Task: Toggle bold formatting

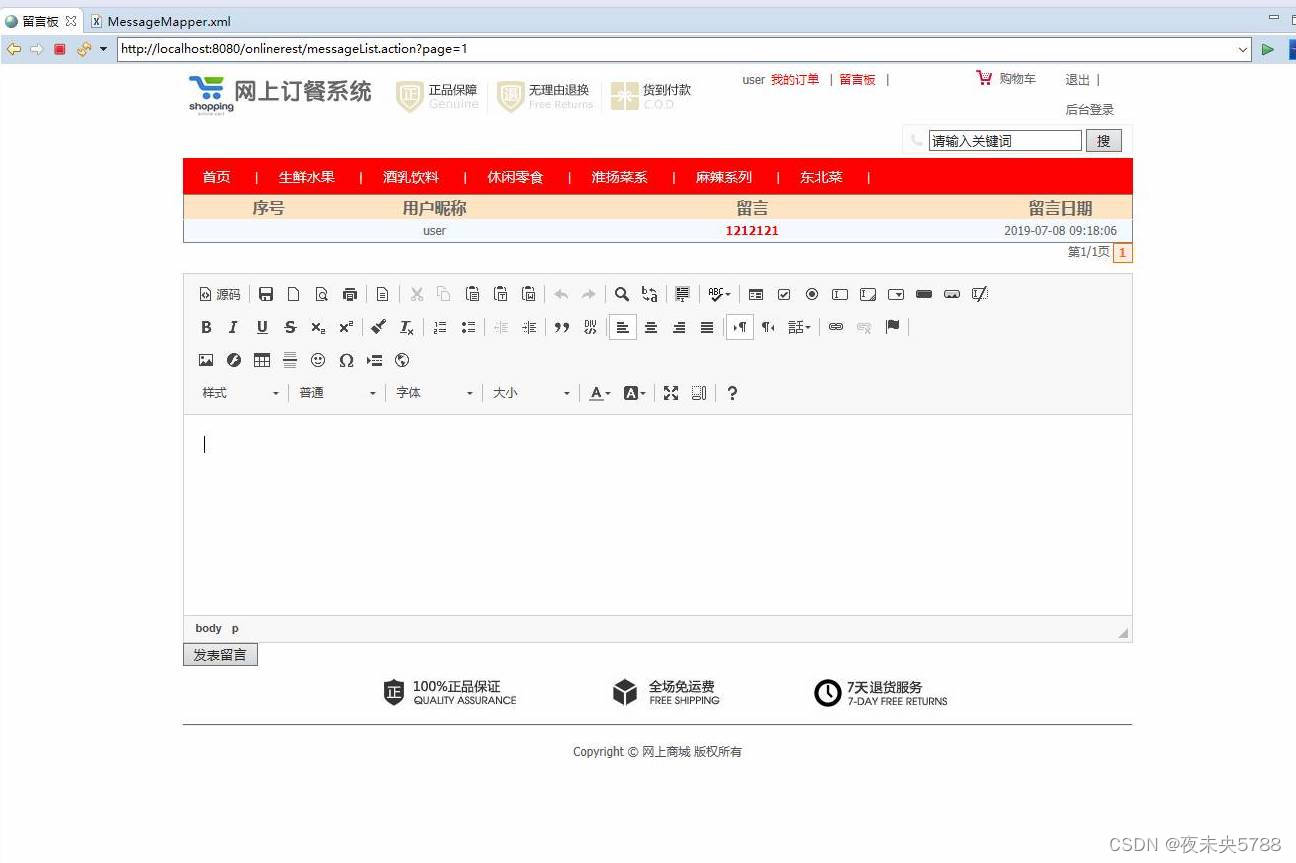Action: tap(206, 327)
